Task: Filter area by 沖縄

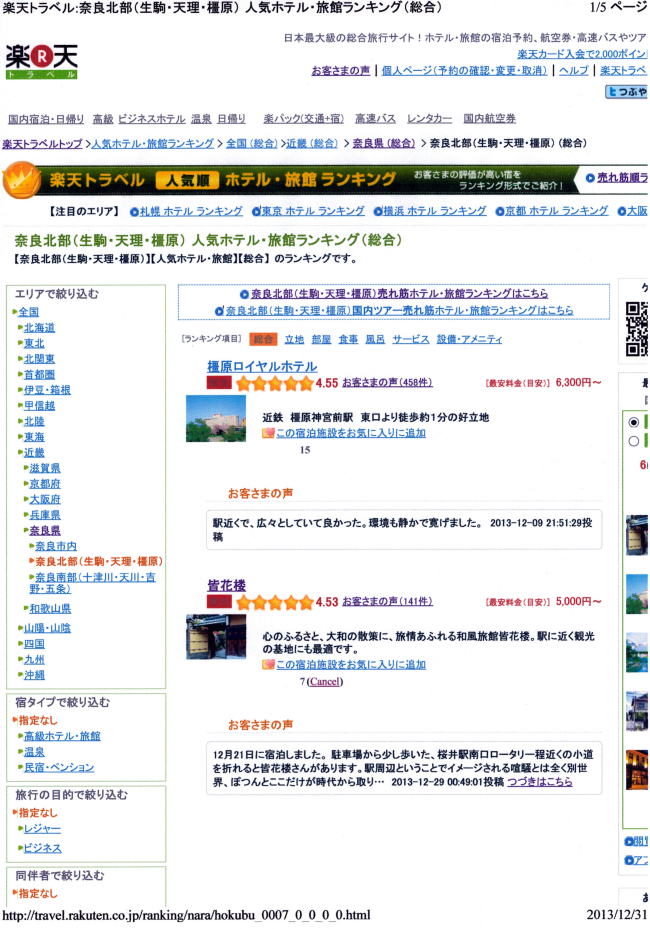Action: point(34,675)
